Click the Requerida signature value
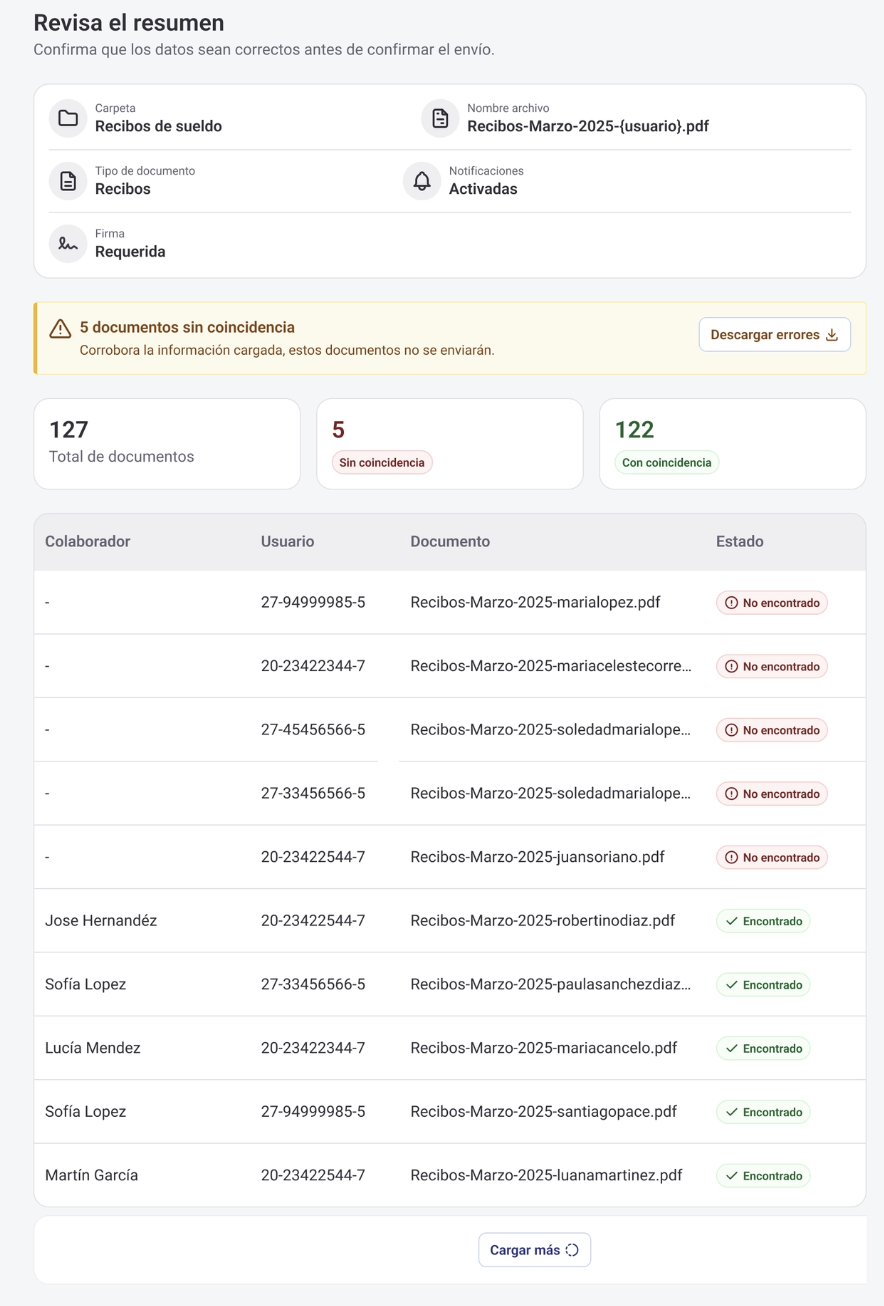Screen dimensions: 884x1306 point(130,252)
